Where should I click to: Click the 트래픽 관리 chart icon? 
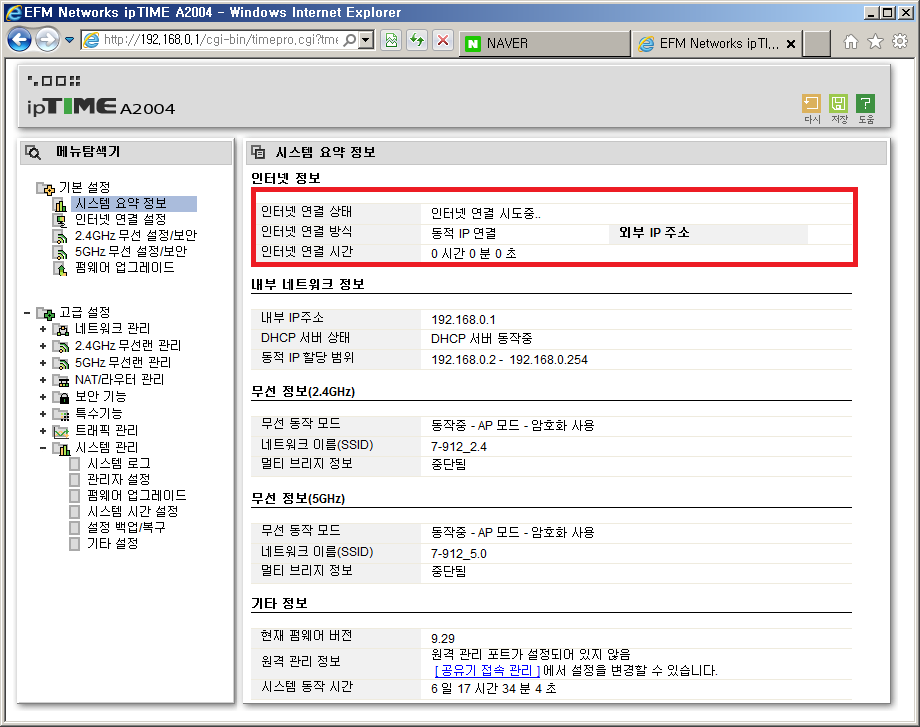(61, 431)
